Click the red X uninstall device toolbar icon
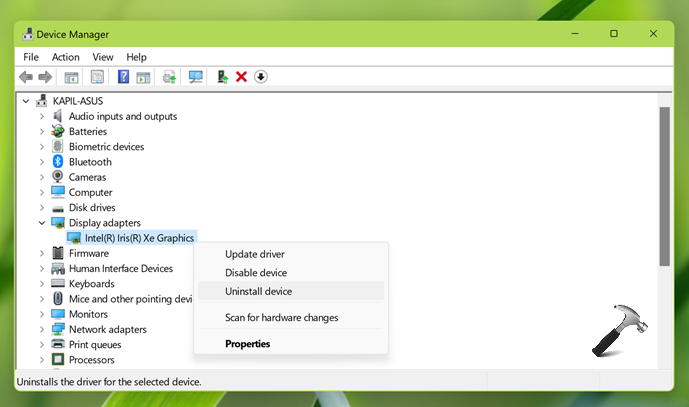This screenshot has height=407, width=689. coord(241,77)
